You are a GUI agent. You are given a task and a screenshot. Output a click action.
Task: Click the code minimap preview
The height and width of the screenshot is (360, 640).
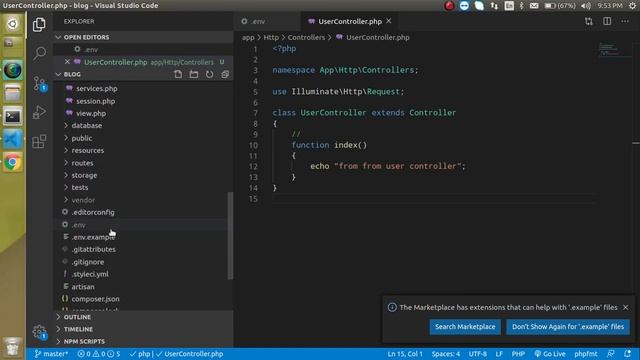pyautogui.click(x=610, y=50)
